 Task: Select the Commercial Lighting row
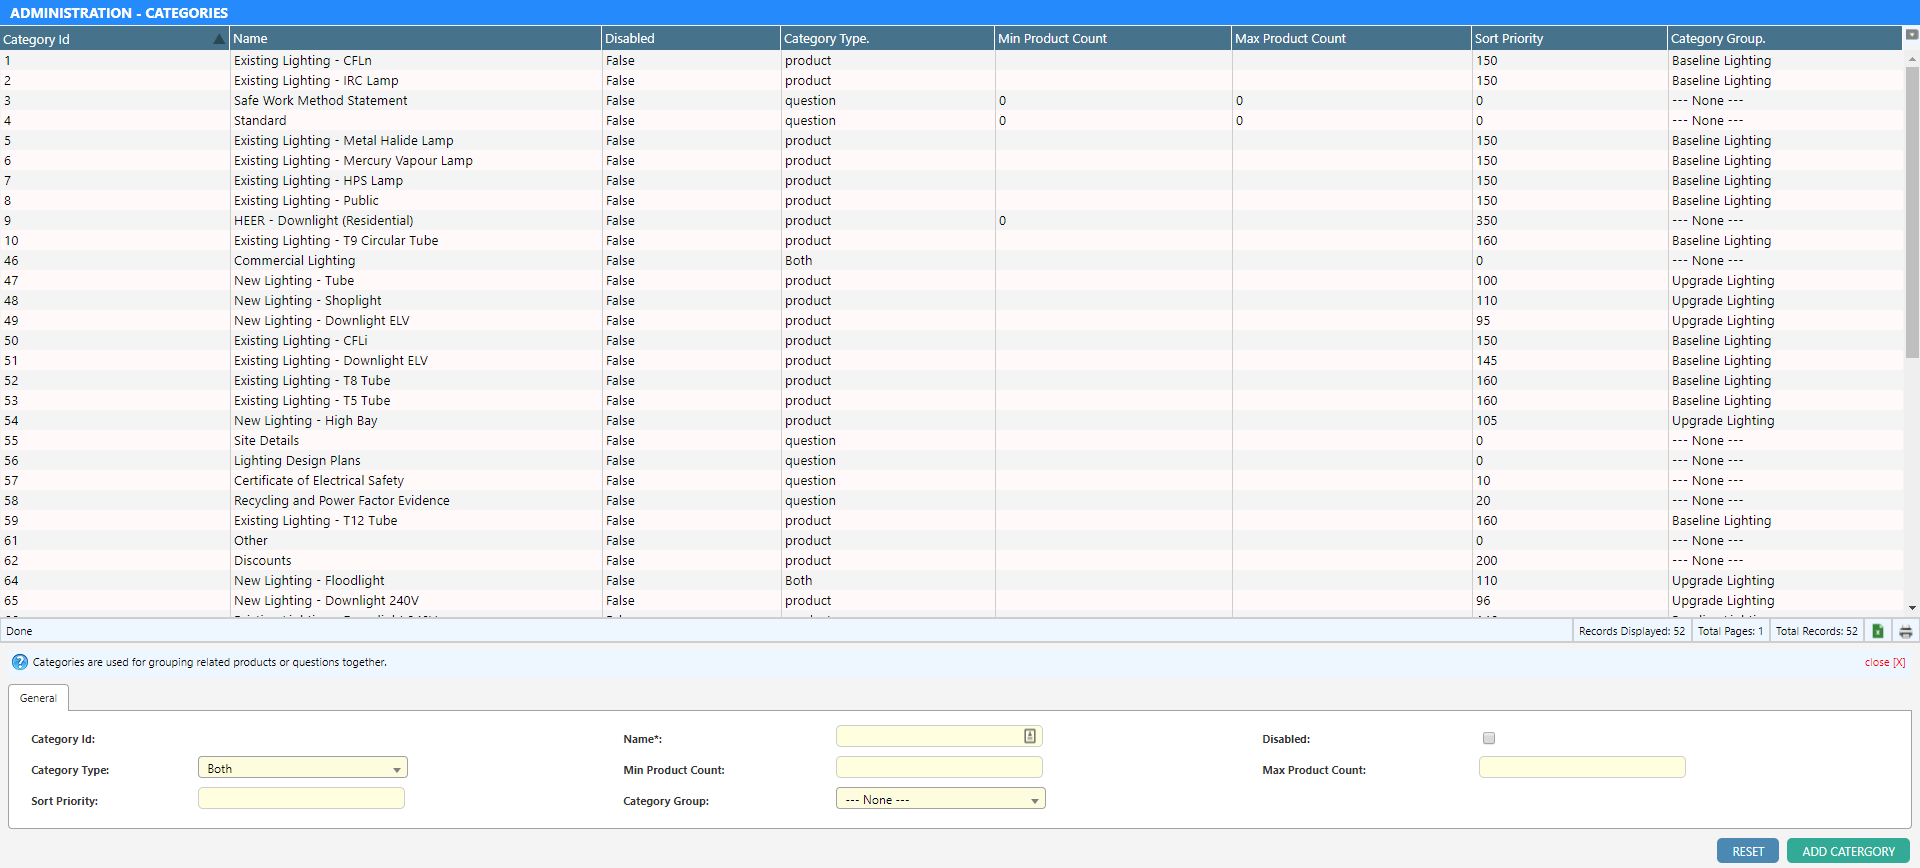[x=294, y=261]
